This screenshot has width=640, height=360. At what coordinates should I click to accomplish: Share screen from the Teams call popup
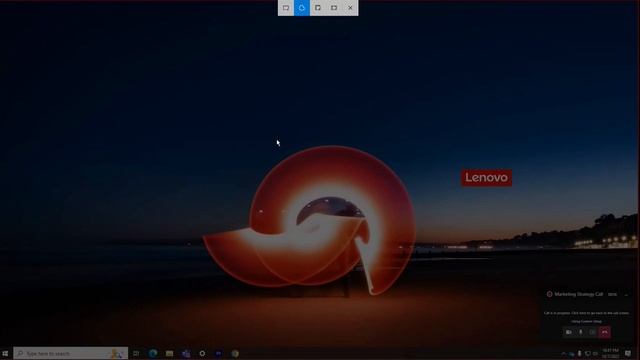[x=593, y=332]
